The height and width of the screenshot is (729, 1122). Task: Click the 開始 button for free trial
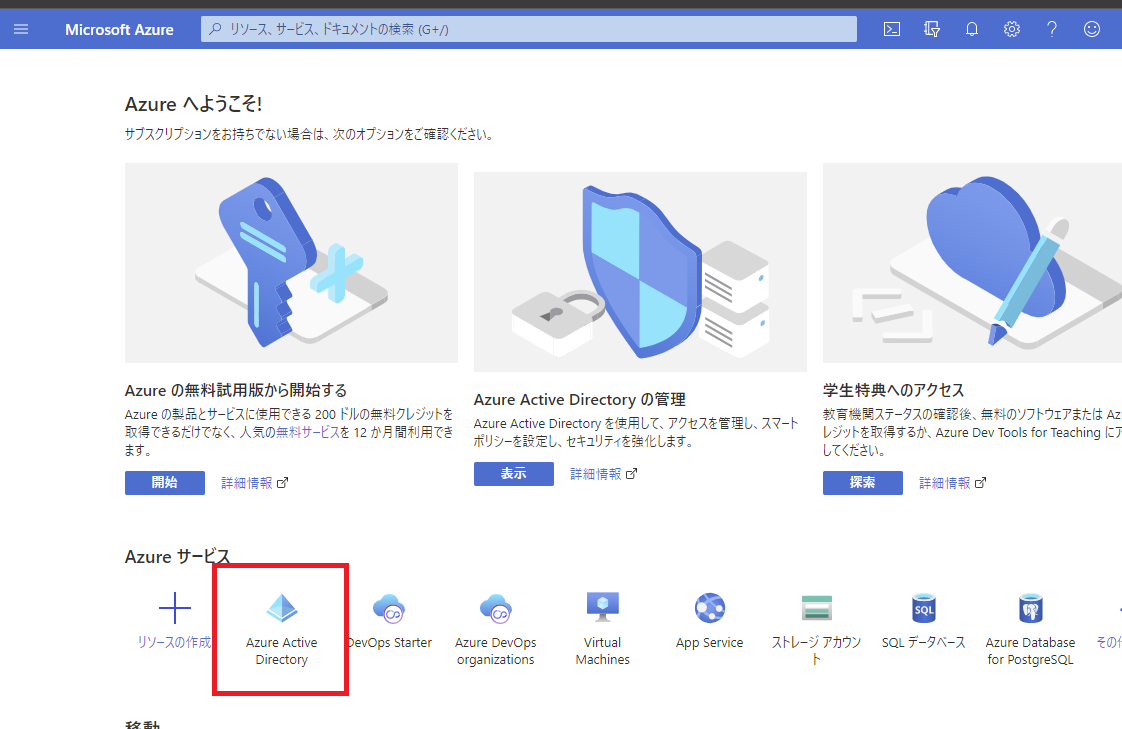pos(164,482)
